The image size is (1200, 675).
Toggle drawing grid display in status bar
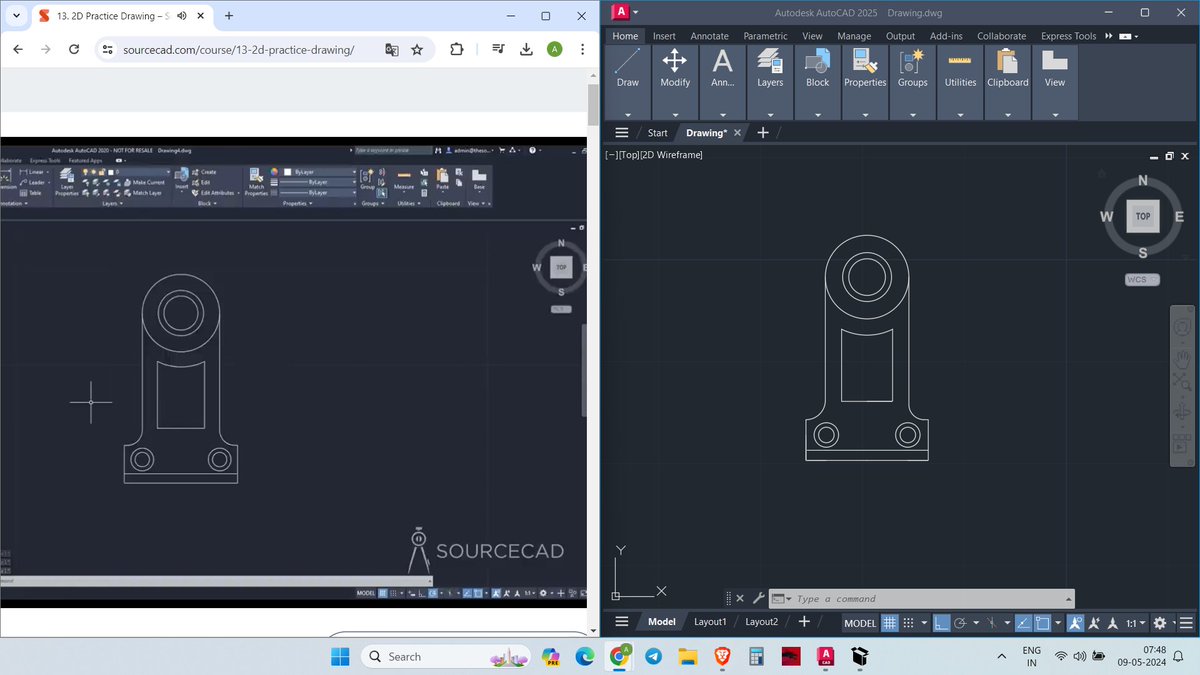point(889,623)
